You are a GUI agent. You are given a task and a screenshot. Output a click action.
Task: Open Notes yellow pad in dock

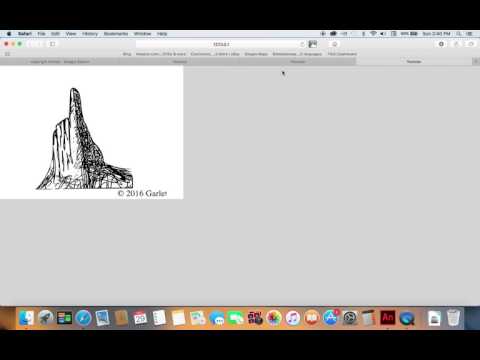178,318
